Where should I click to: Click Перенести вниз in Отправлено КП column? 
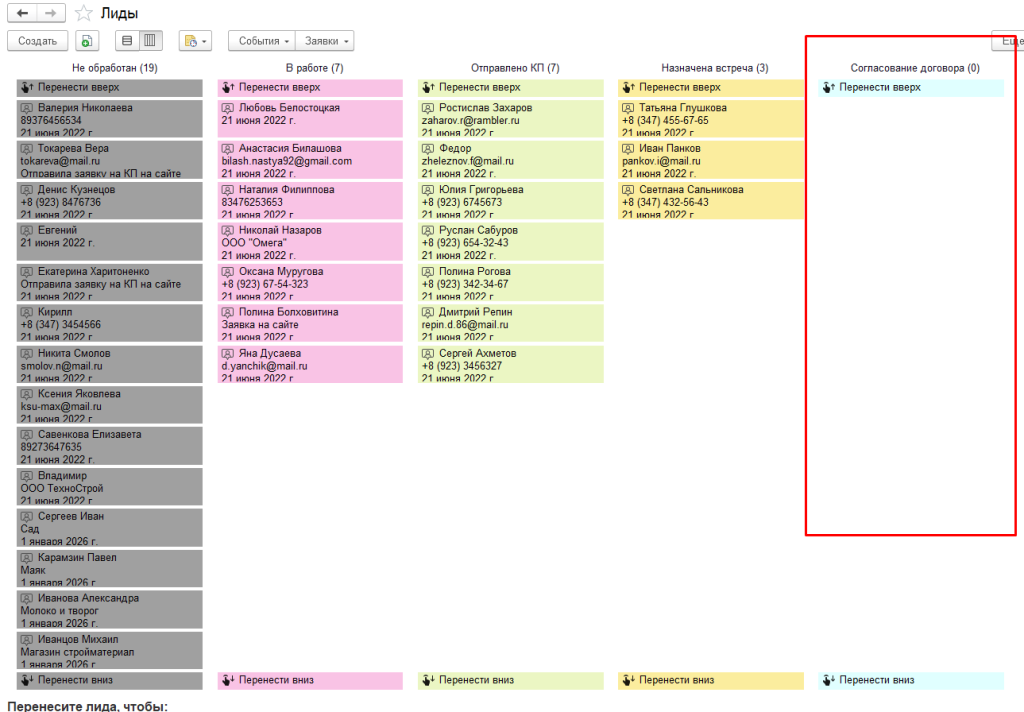(x=511, y=681)
